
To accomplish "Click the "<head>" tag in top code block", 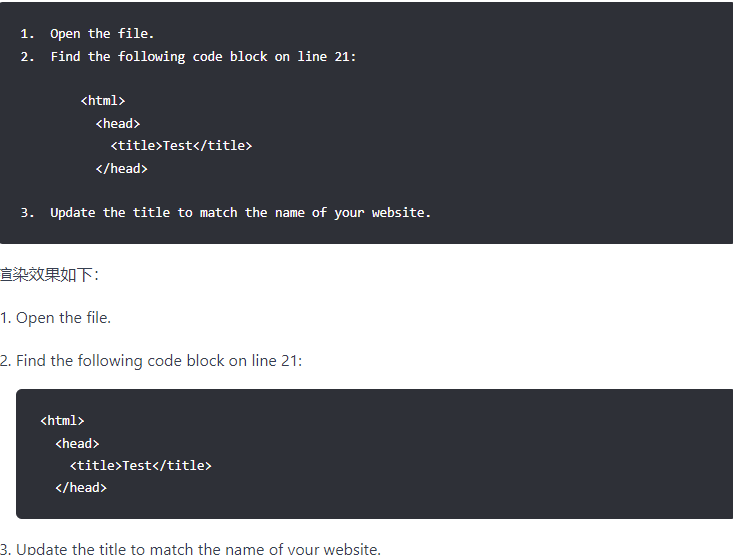I will [118, 124].
